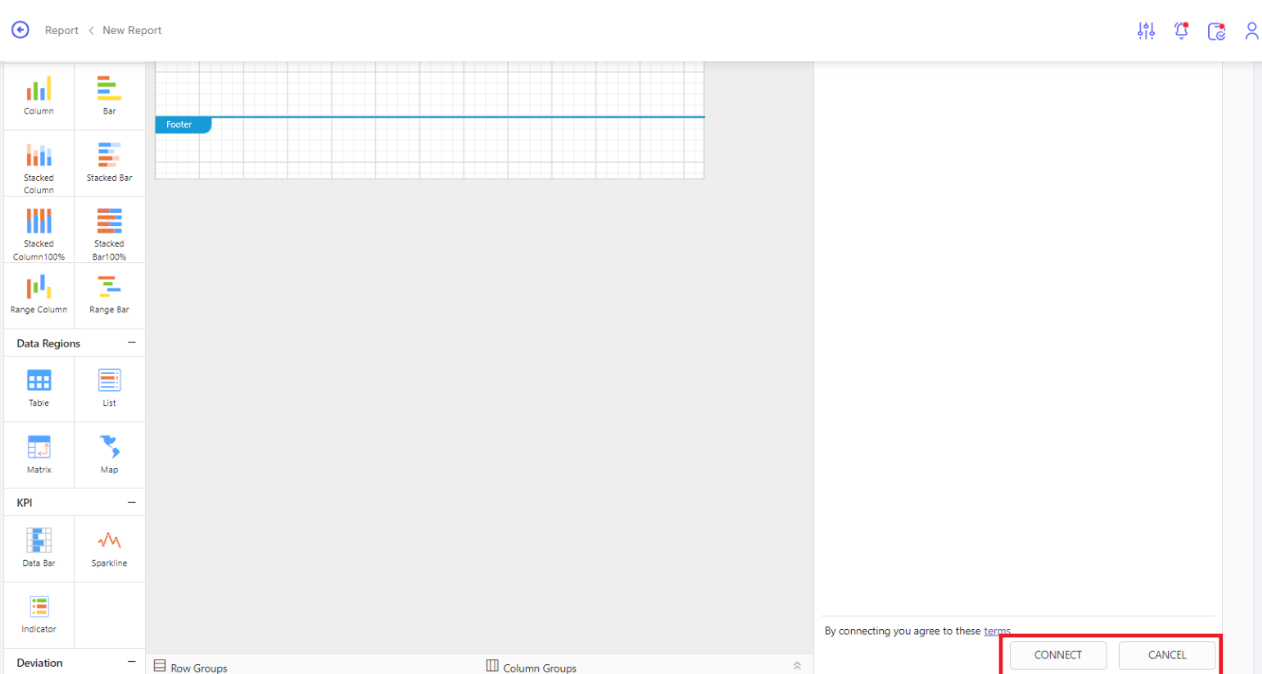This screenshot has width=1262, height=674.
Task: Select the Range Column chart
Action: pyautogui.click(x=39, y=295)
